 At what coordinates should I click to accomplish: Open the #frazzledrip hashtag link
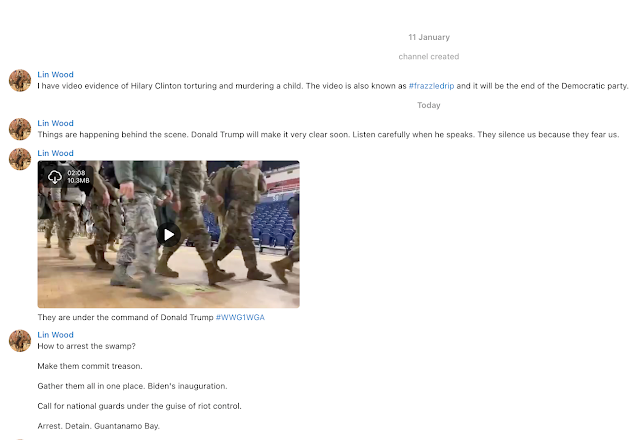[431, 86]
